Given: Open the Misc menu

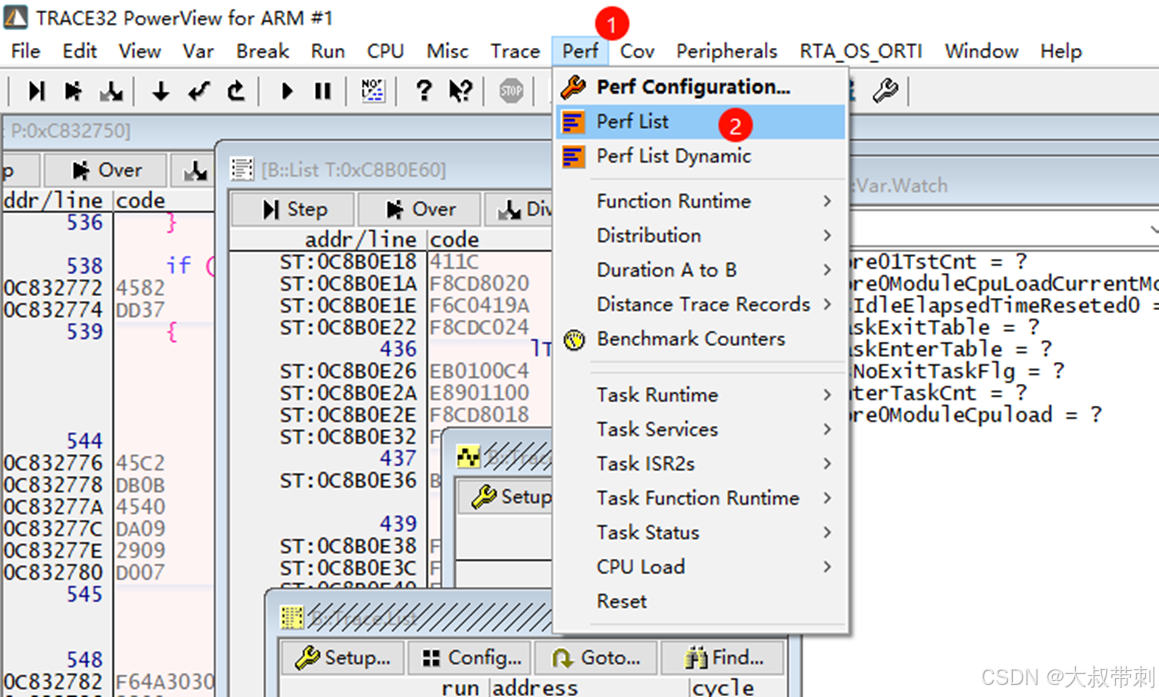Looking at the screenshot, I should [447, 51].
